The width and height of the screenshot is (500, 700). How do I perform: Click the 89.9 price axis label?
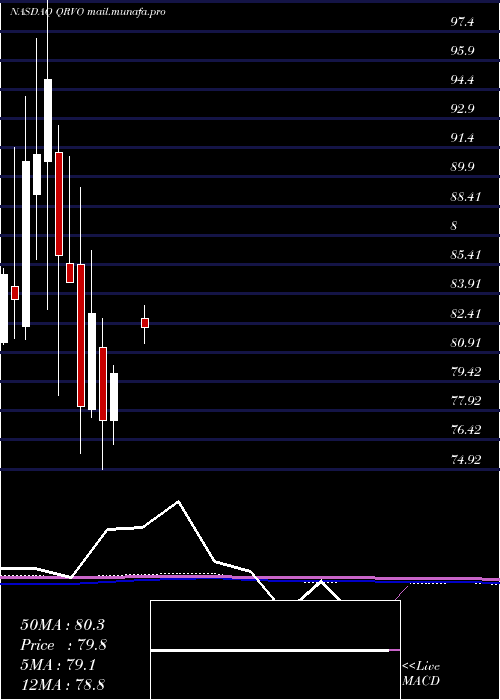click(x=462, y=167)
